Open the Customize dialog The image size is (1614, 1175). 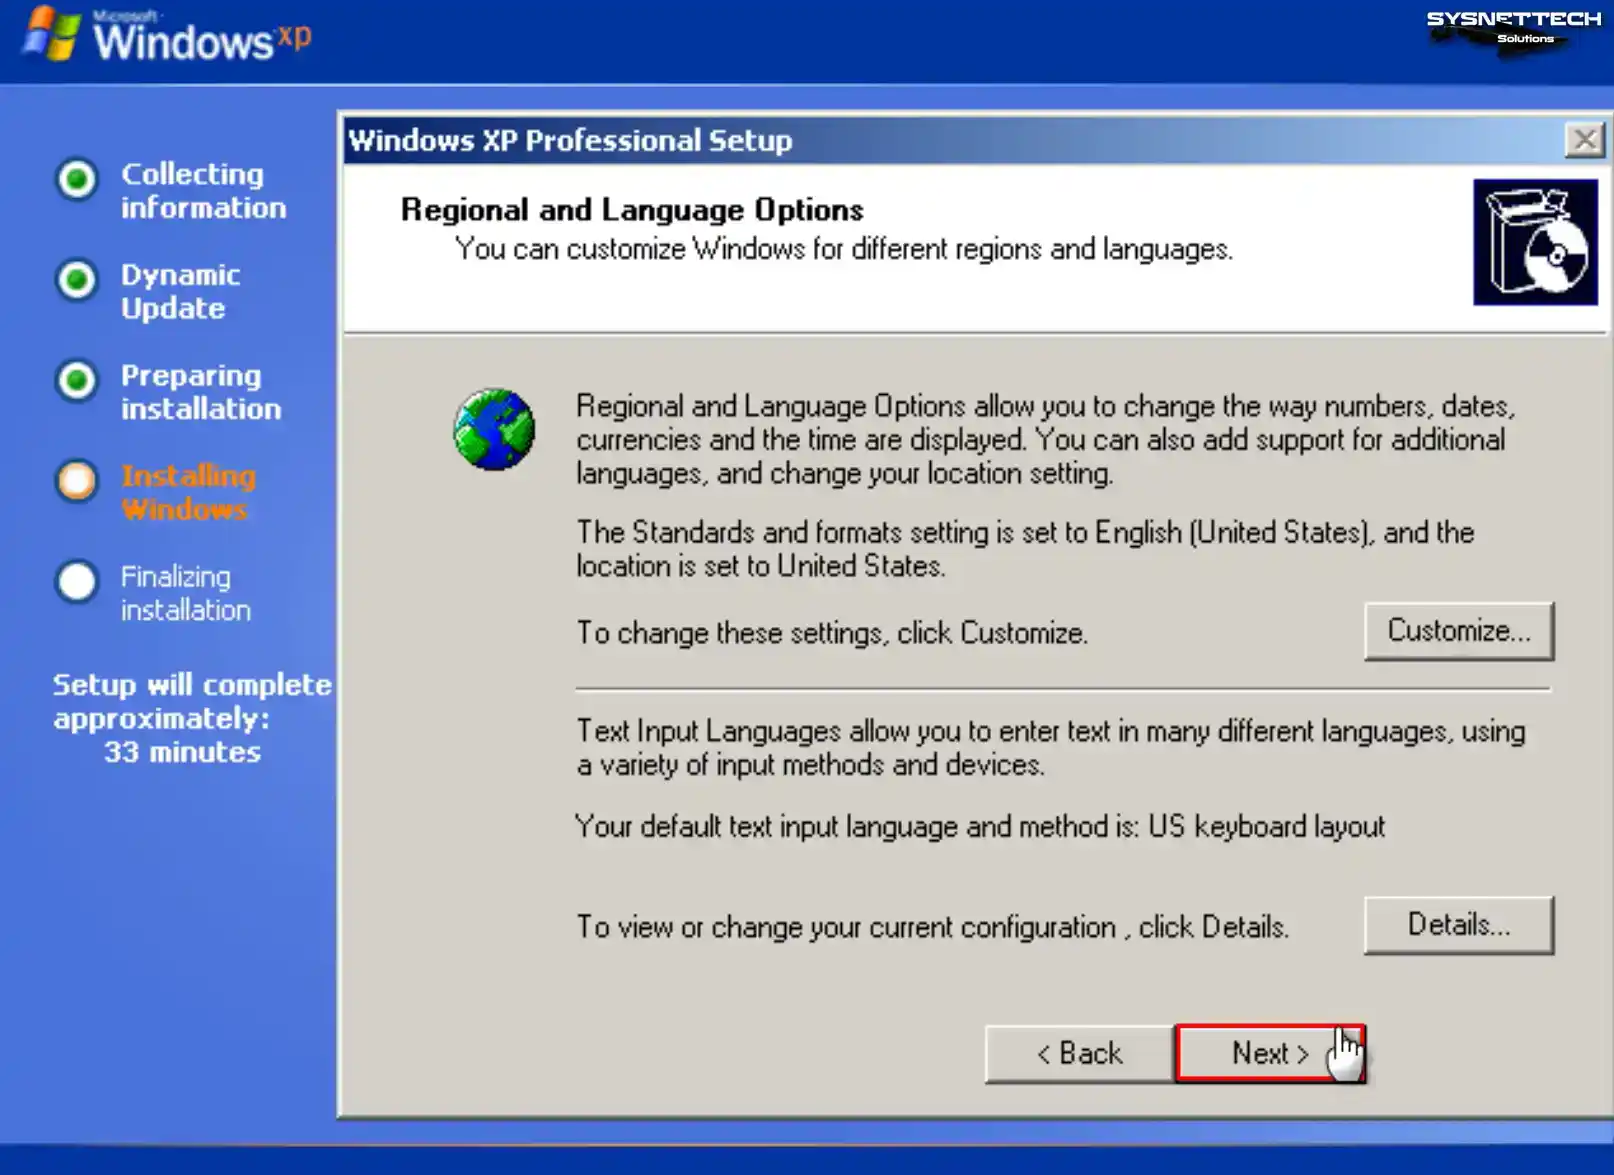tap(1459, 630)
